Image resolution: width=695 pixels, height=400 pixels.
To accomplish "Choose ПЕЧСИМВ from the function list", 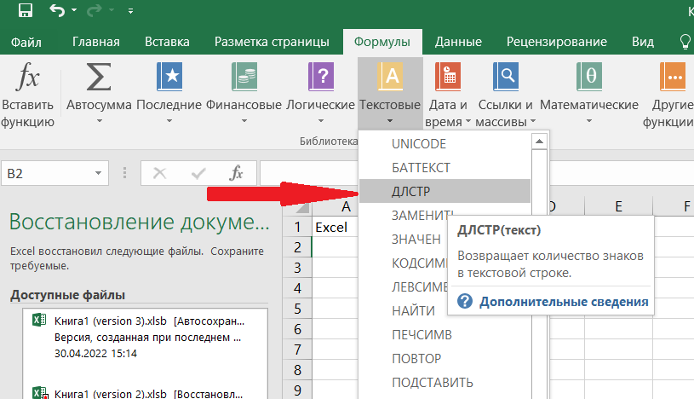I will [x=445, y=335].
